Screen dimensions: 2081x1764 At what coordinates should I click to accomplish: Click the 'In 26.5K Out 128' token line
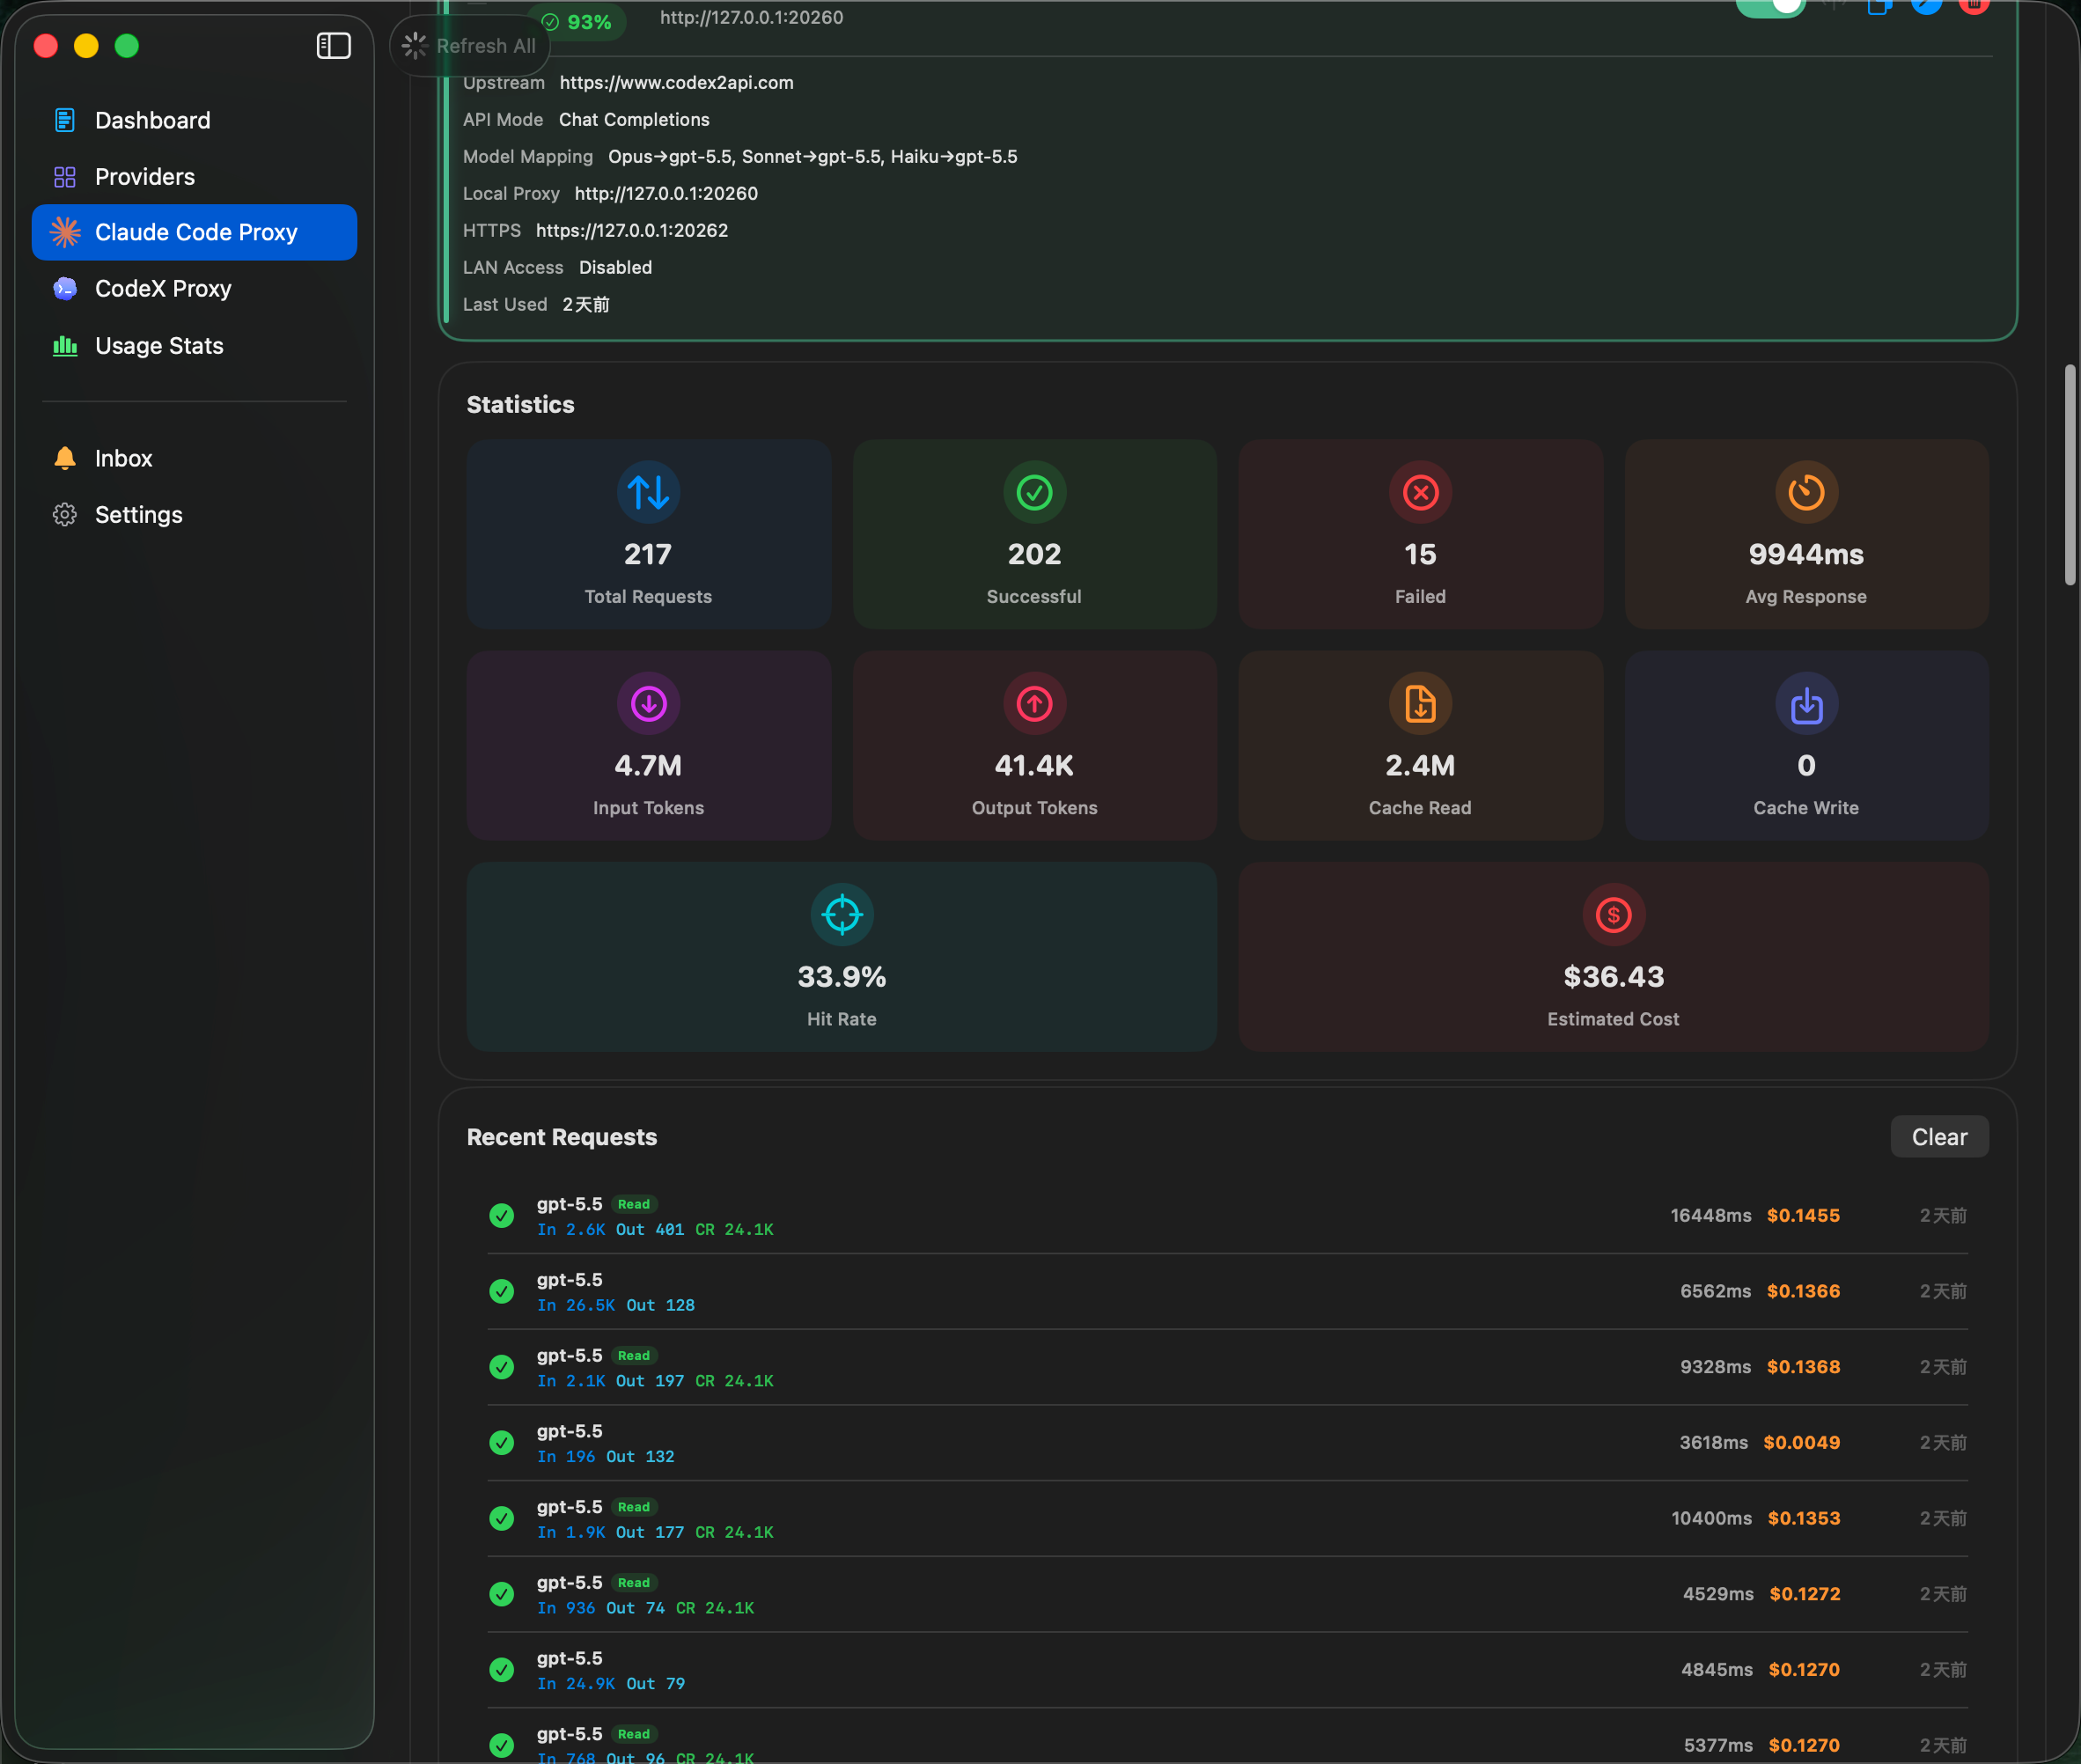tap(616, 1306)
